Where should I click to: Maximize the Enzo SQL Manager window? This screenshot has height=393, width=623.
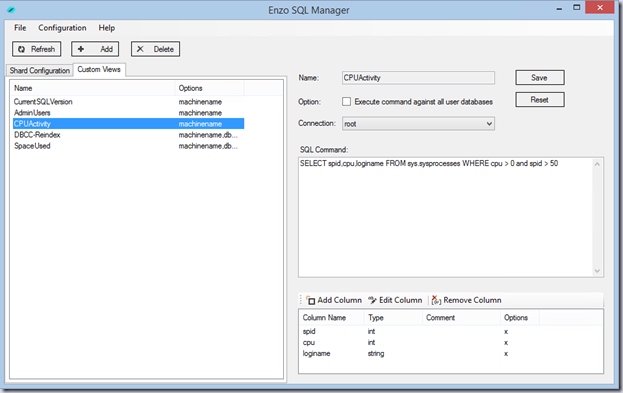click(577, 8)
